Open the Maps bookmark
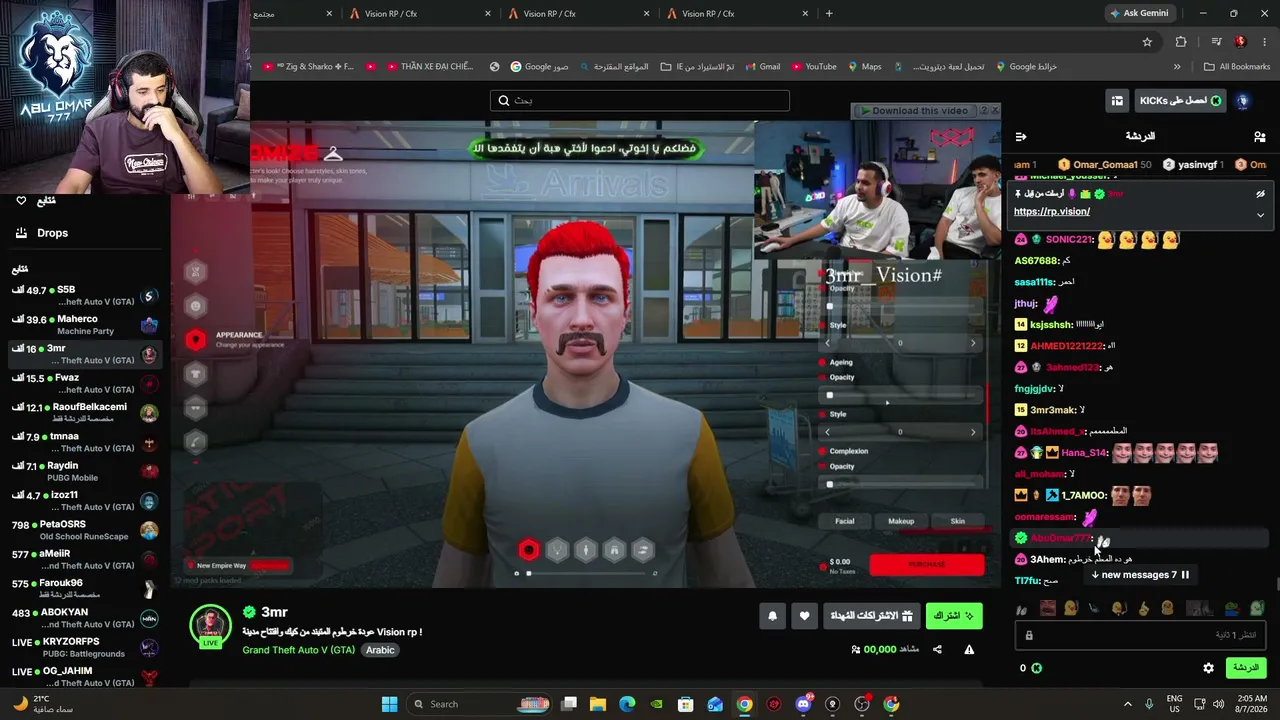The height and width of the screenshot is (720, 1280). (864, 67)
